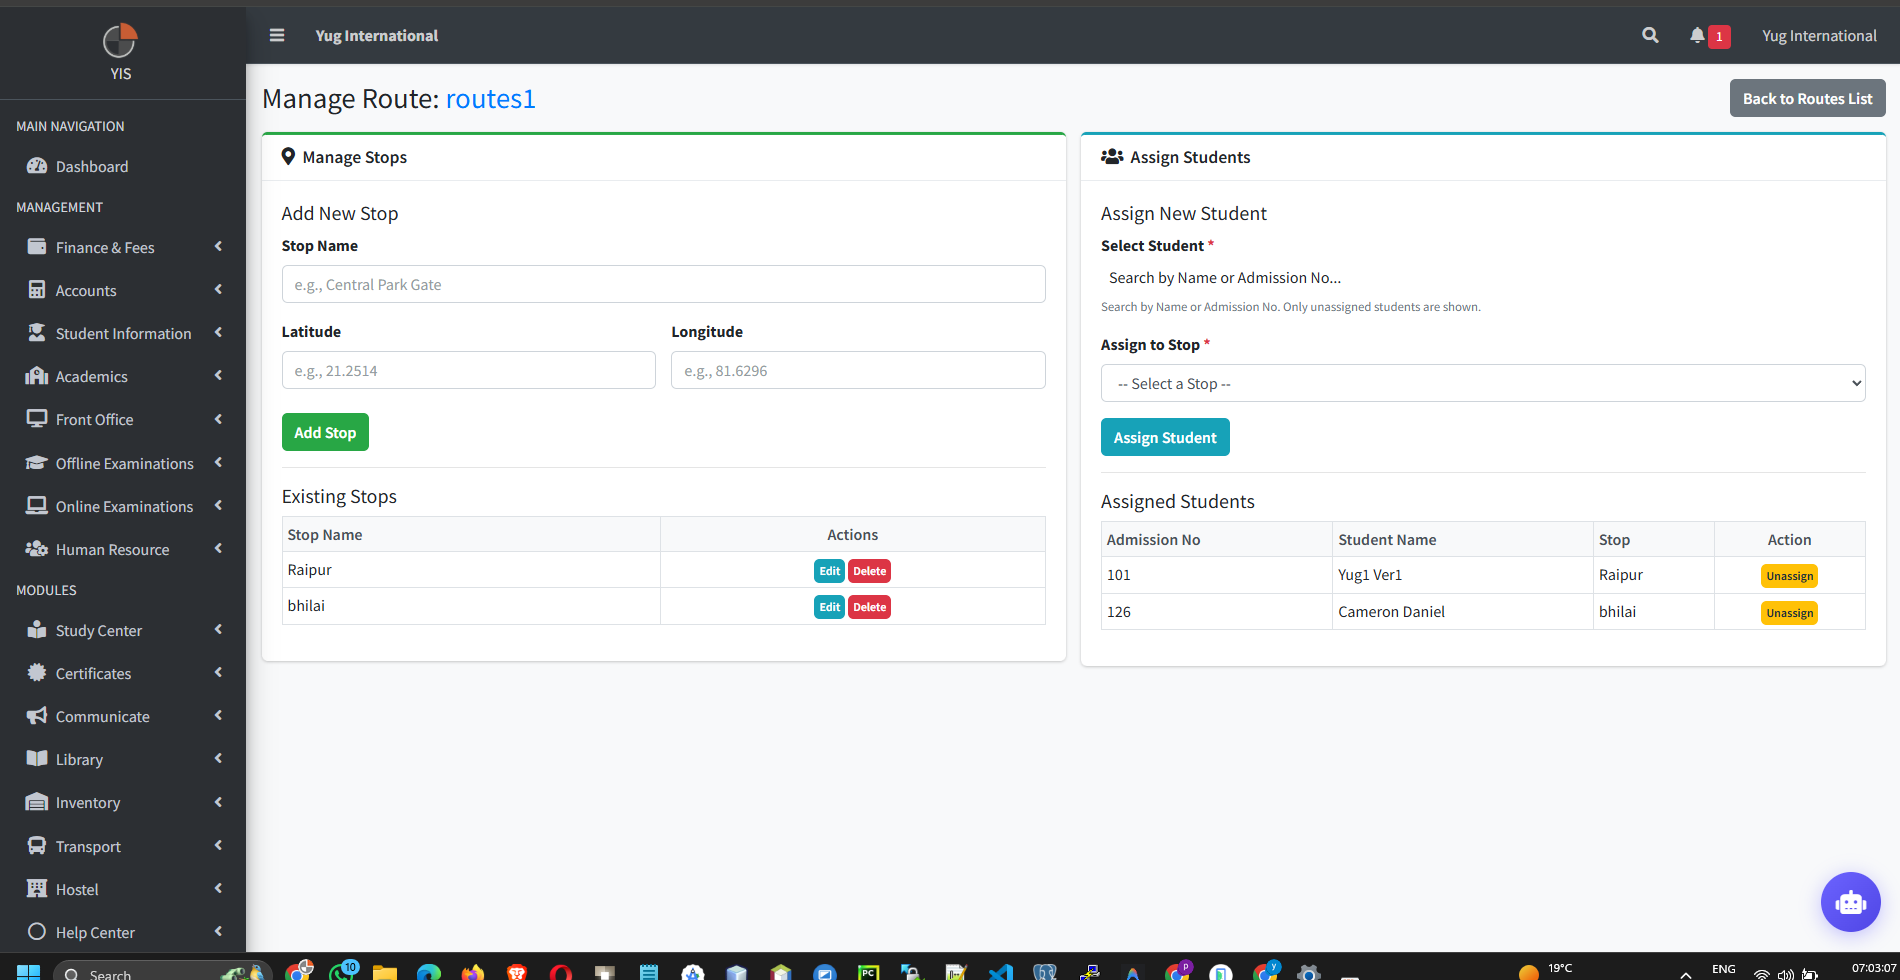Open the chatbot icon at bottom right
Viewport: 1900px width, 980px height.
(1851, 901)
